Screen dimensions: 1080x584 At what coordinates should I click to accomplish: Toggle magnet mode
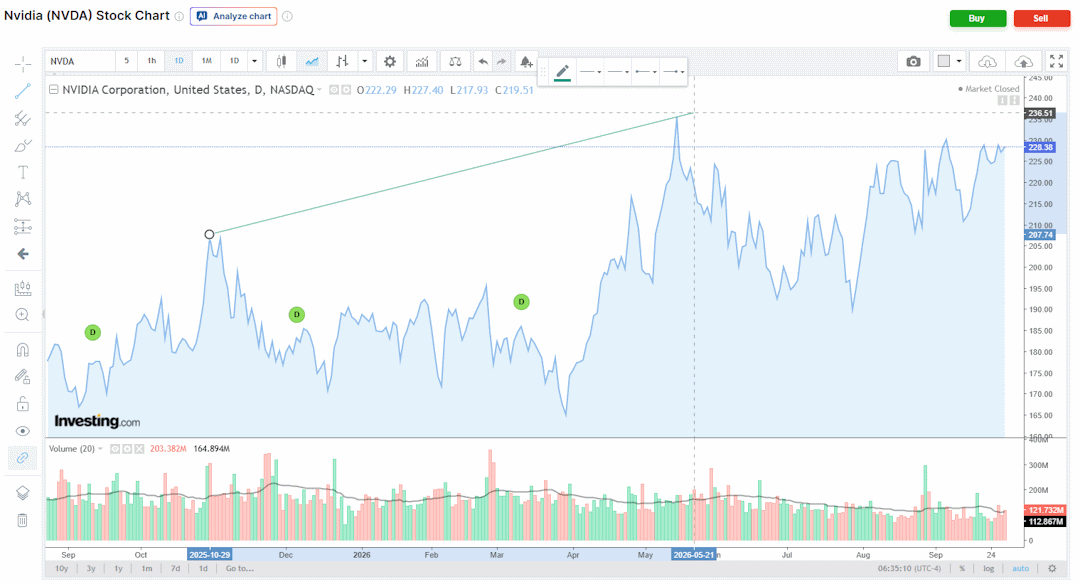[23, 350]
